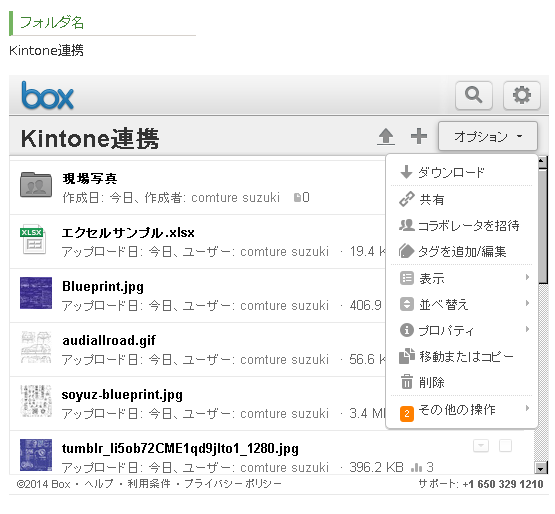555x514 pixels.
Task: Open tumblr file row action dropdown arrow
Action: point(481,445)
